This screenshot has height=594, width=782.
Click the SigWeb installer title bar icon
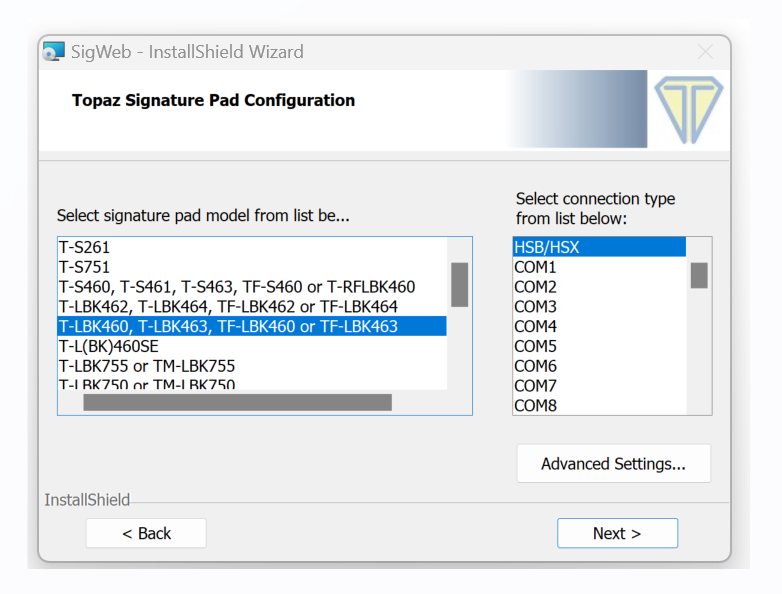[x=54, y=52]
